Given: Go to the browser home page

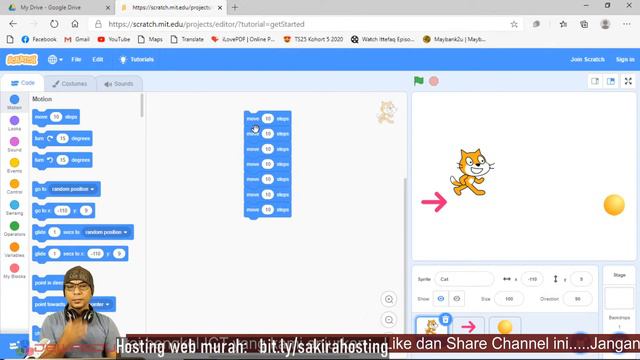Looking at the screenshot, I should [x=75, y=24].
